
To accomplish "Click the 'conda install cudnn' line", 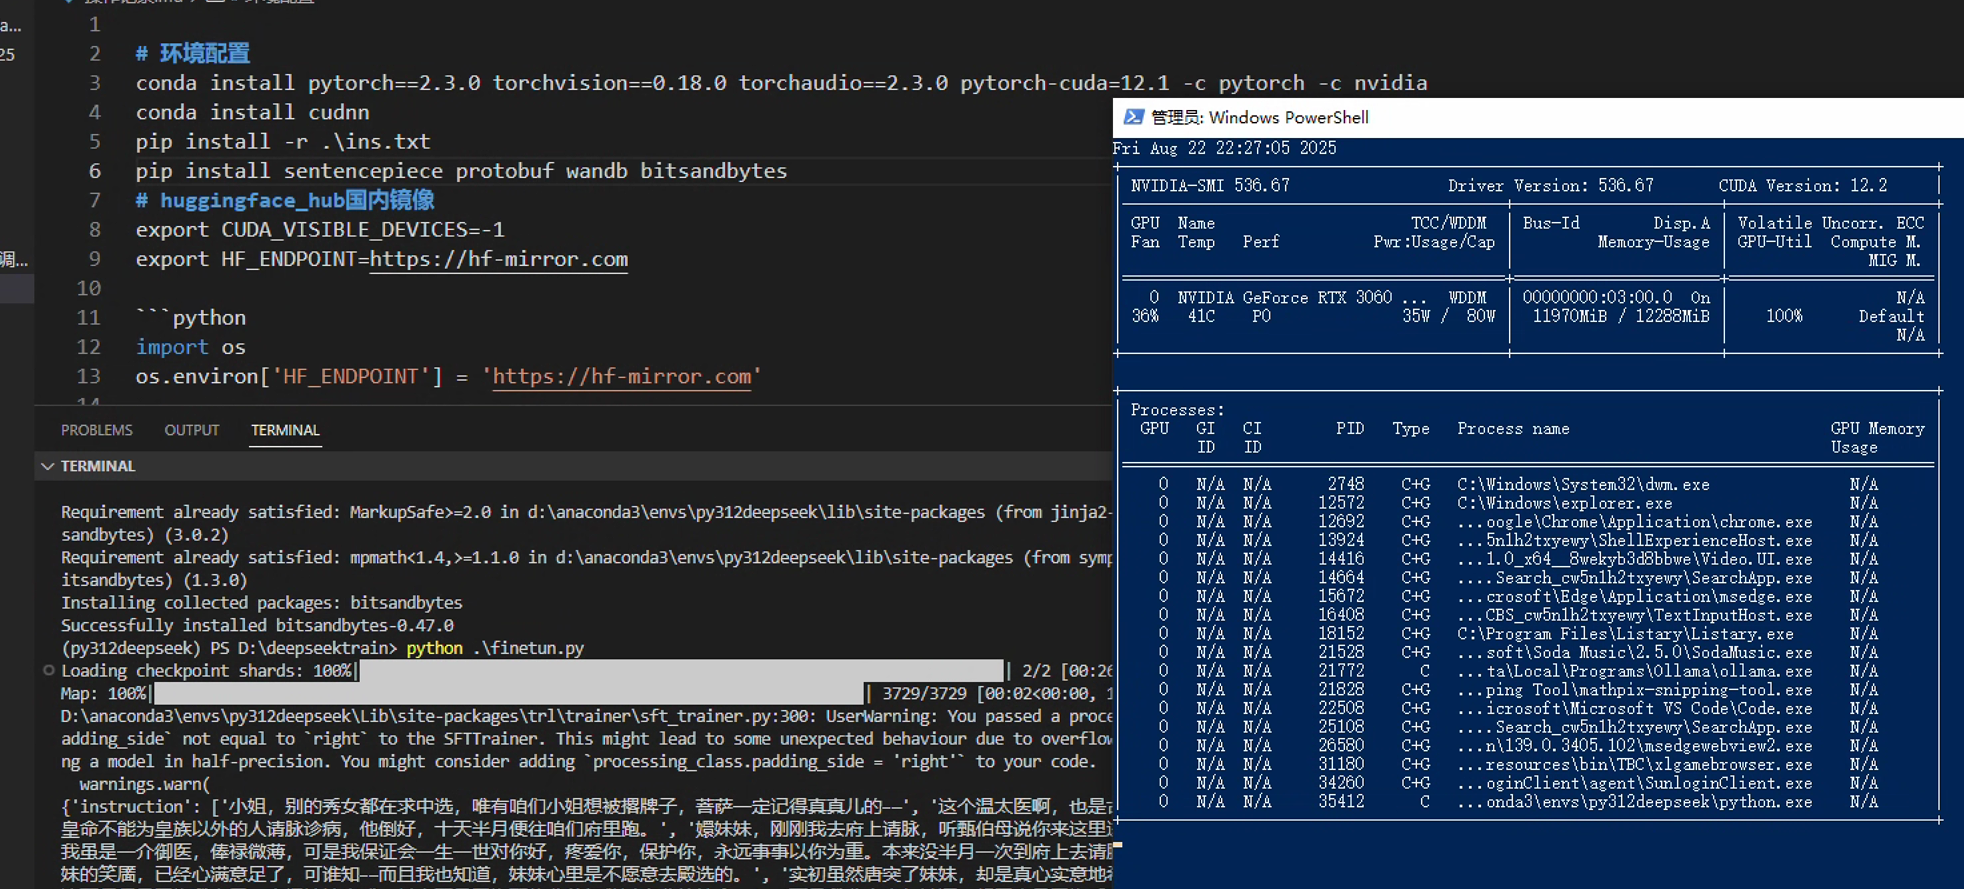I will pyautogui.click(x=253, y=112).
